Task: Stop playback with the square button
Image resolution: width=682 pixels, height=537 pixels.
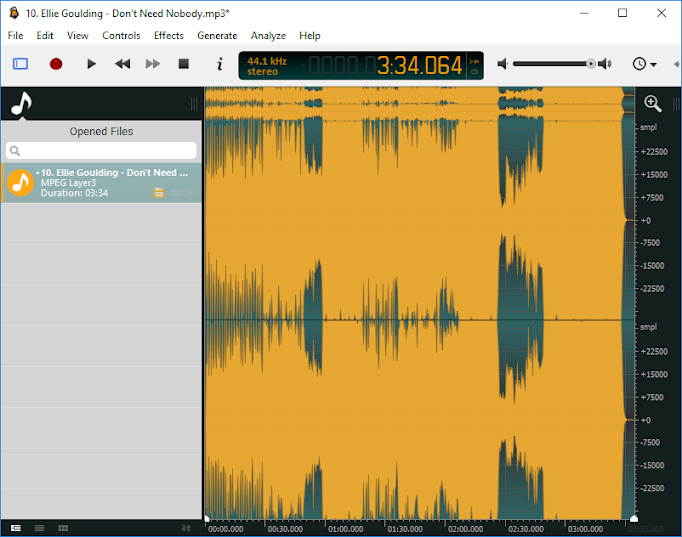Action: click(x=184, y=64)
